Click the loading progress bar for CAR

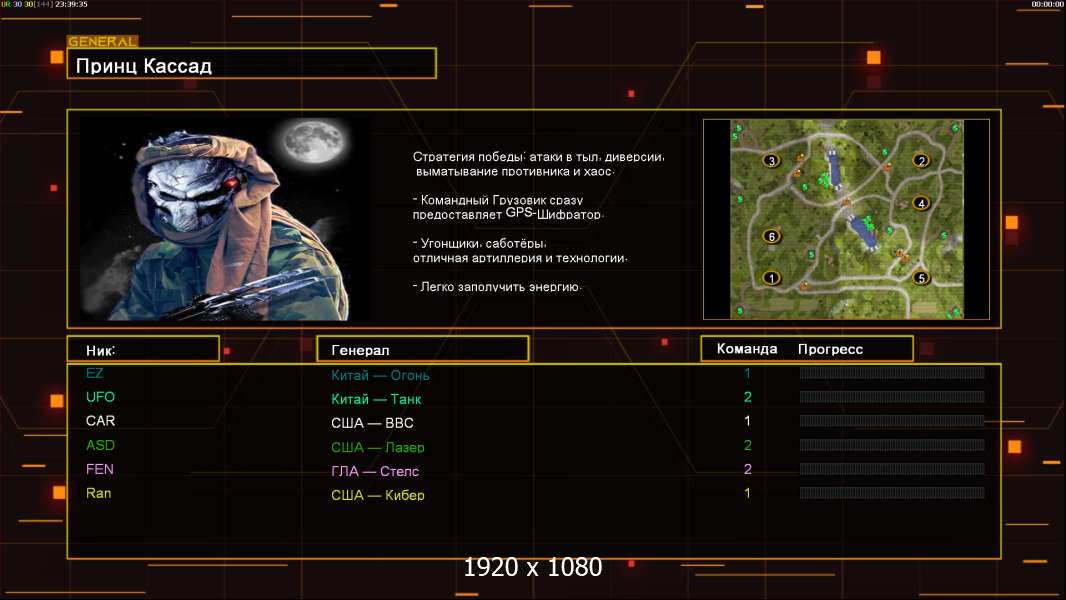[x=892, y=421]
